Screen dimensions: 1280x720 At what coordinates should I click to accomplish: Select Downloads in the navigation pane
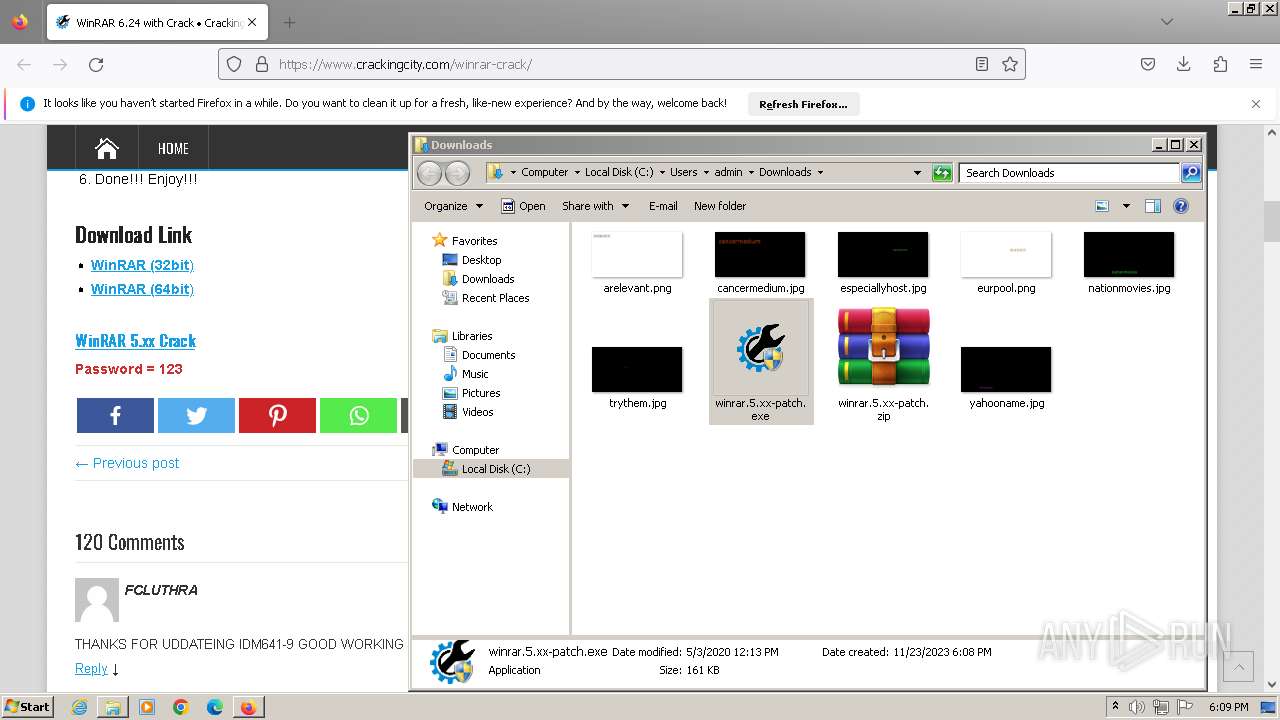(488, 279)
